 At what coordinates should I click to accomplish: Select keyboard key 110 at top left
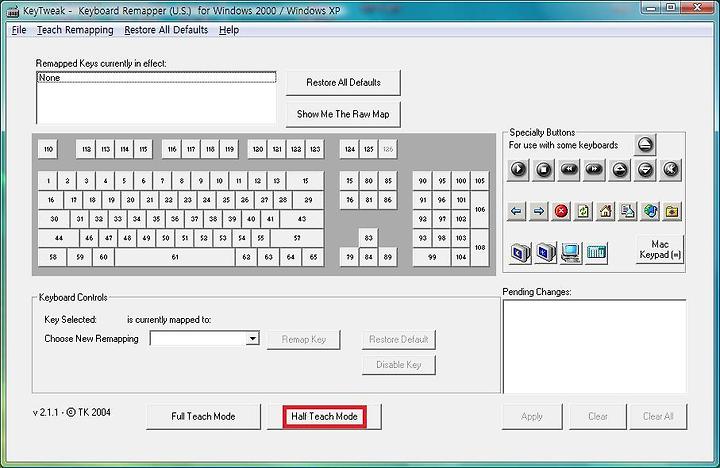[x=48, y=149]
